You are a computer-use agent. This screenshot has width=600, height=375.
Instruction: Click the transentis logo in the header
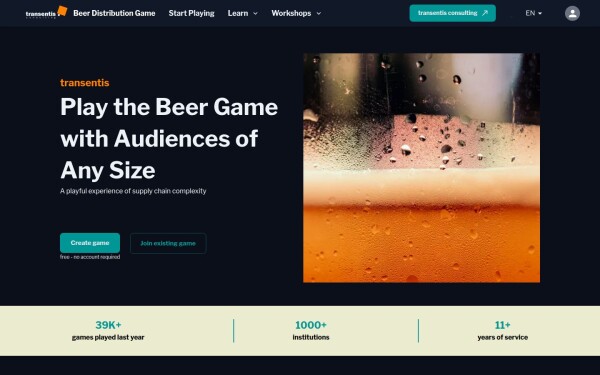pyautogui.click(x=46, y=13)
